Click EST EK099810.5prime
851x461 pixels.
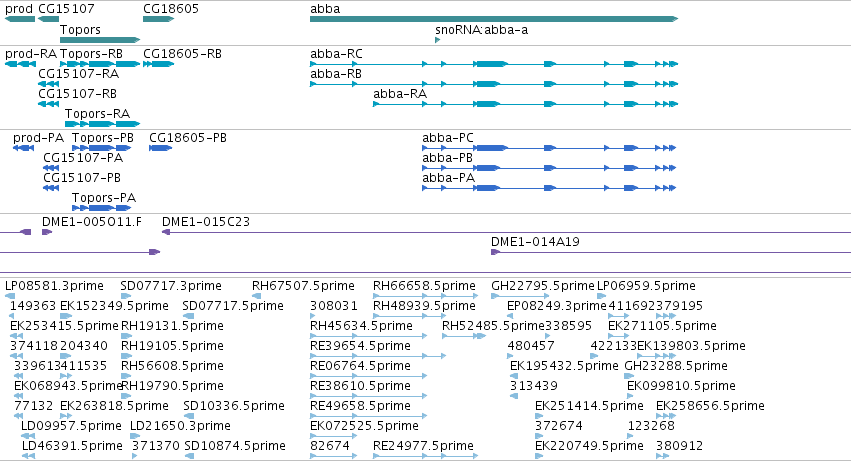coord(681,387)
